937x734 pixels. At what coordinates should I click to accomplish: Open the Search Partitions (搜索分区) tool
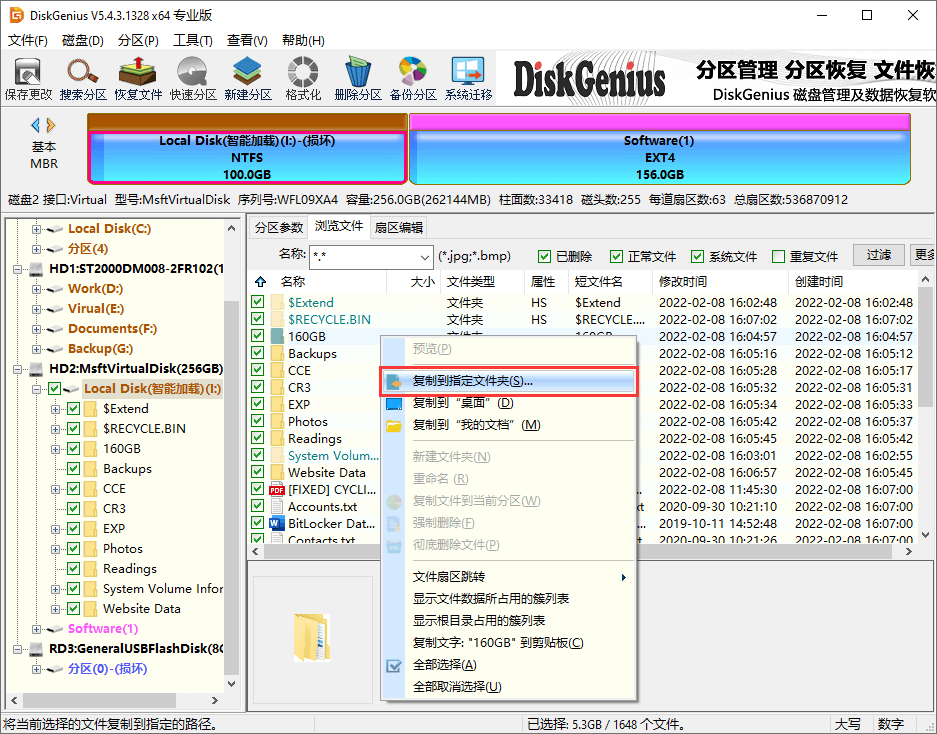[83, 79]
